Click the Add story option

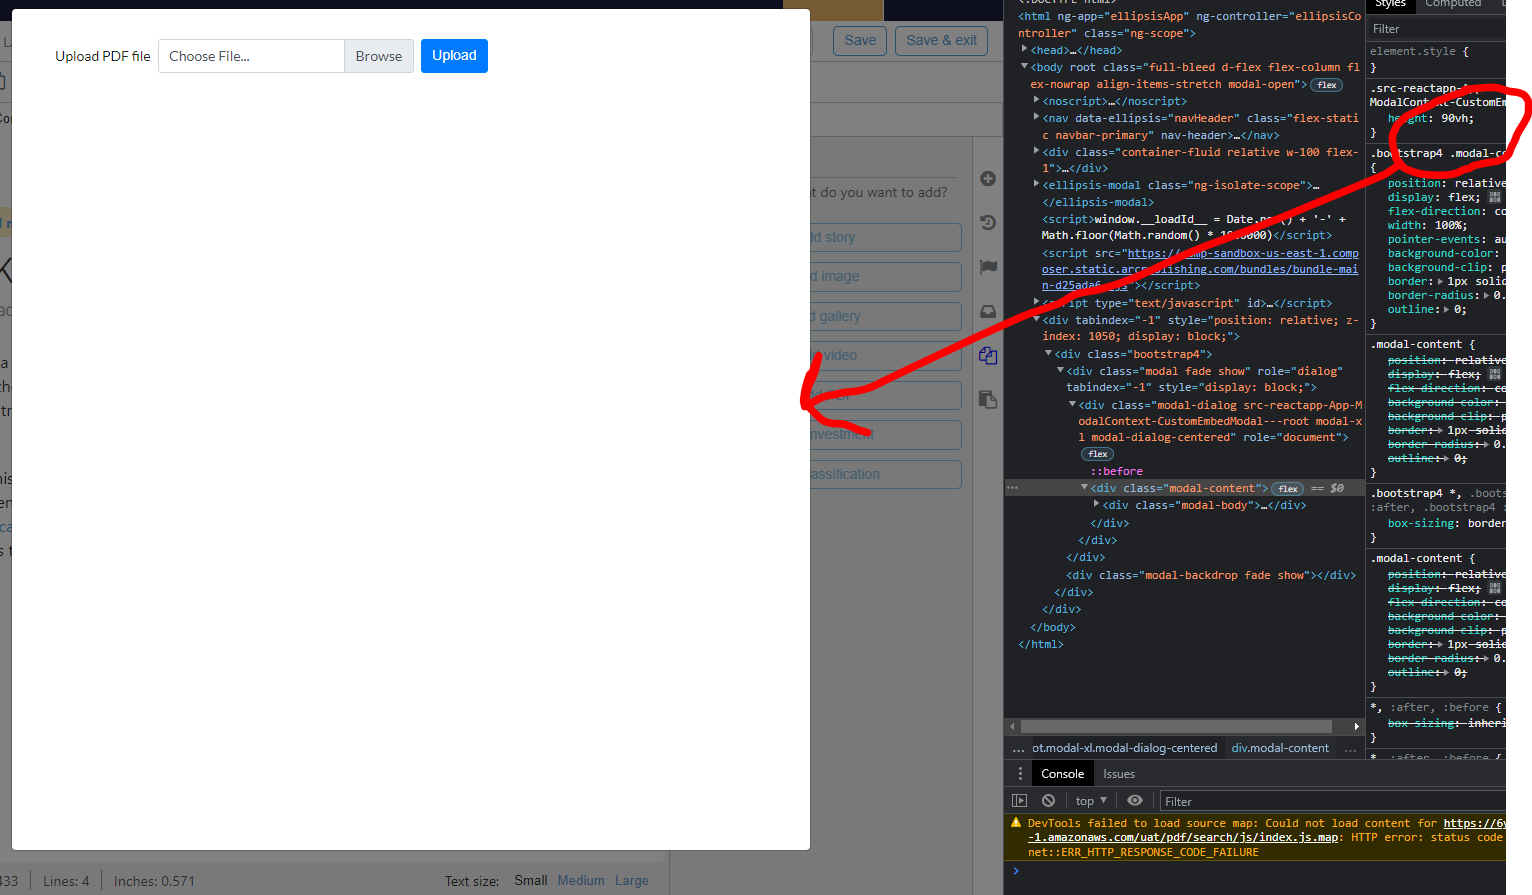pyautogui.click(x=886, y=237)
